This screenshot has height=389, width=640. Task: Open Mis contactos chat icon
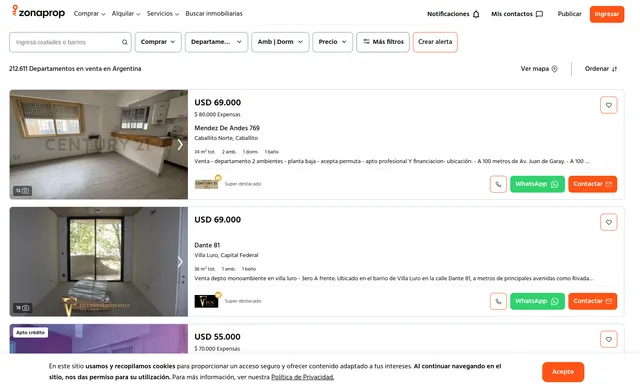(539, 14)
